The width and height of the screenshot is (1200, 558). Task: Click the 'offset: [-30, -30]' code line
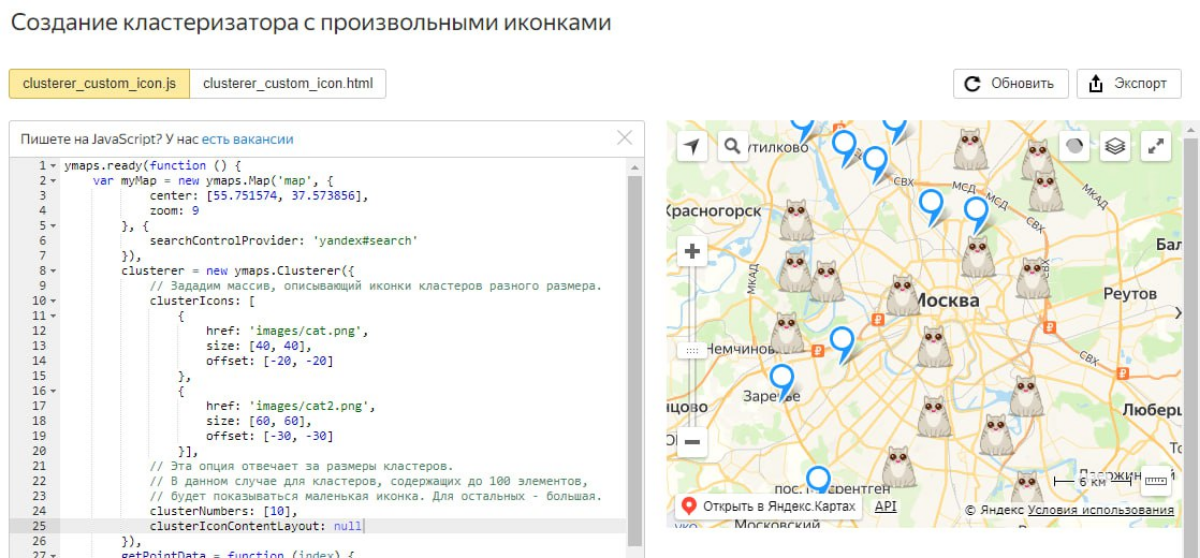[x=270, y=436]
